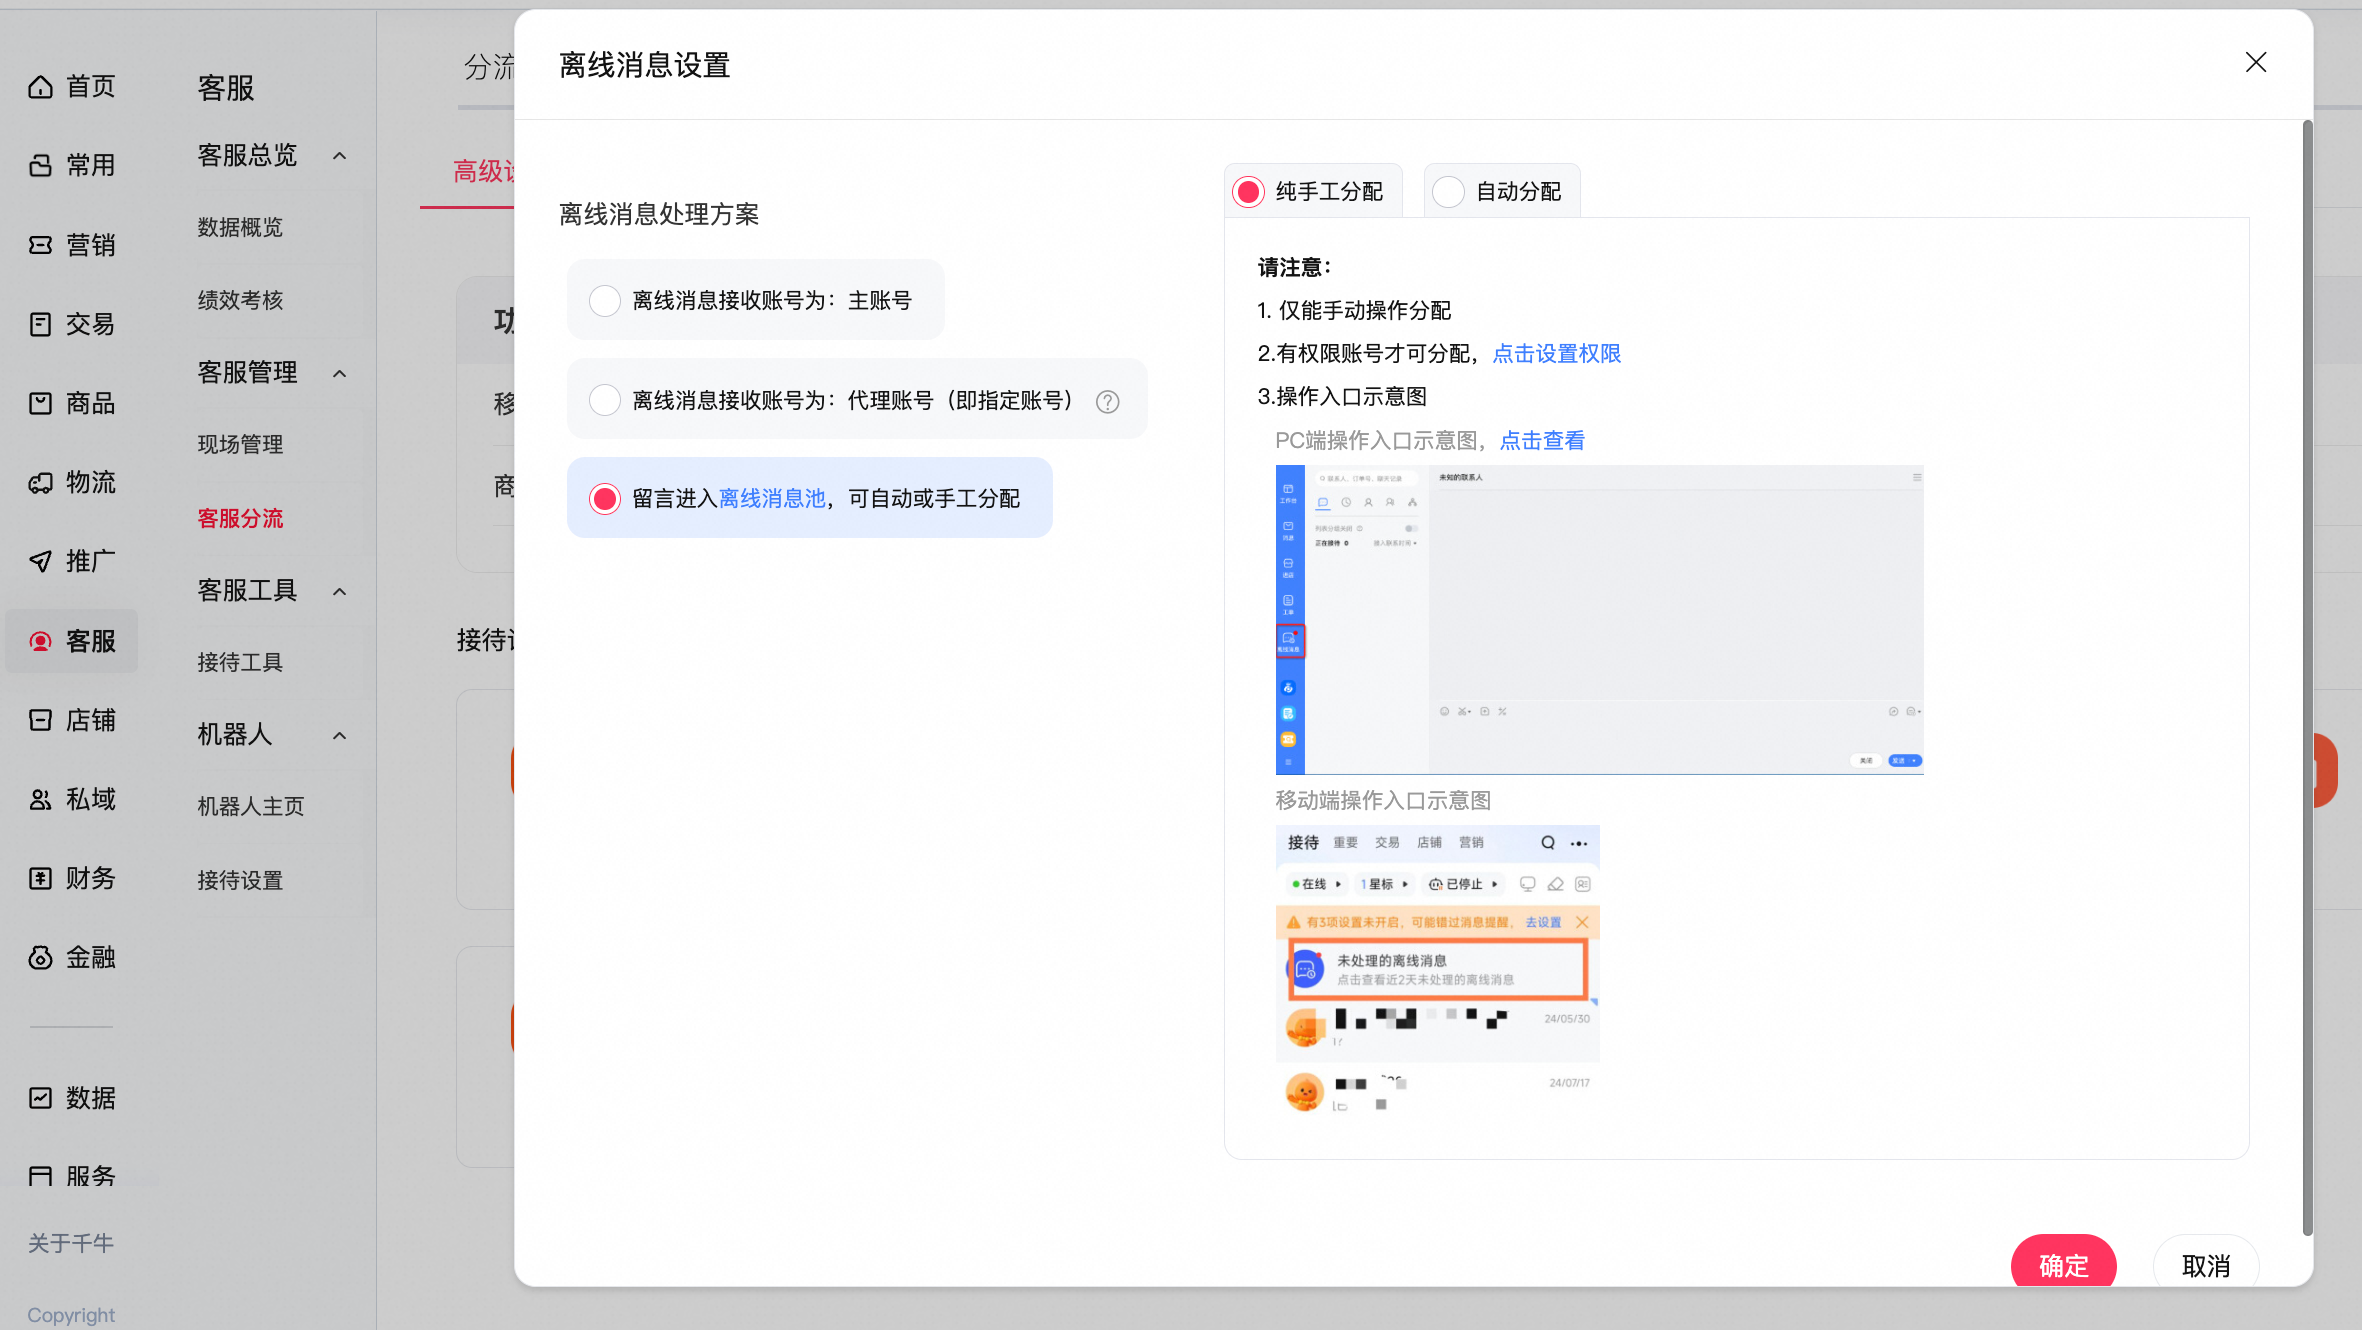This screenshot has width=2362, height=1330.
Task: Select the 营销 marketing icon
Action: pyautogui.click(x=40, y=245)
